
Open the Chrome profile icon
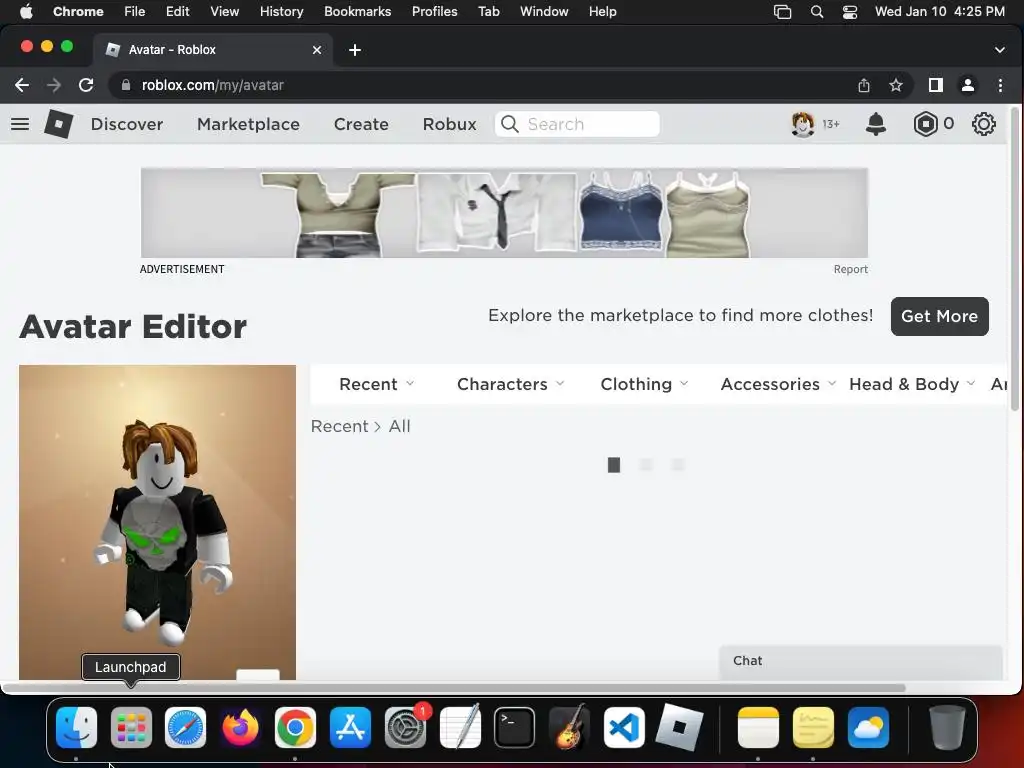tap(968, 85)
